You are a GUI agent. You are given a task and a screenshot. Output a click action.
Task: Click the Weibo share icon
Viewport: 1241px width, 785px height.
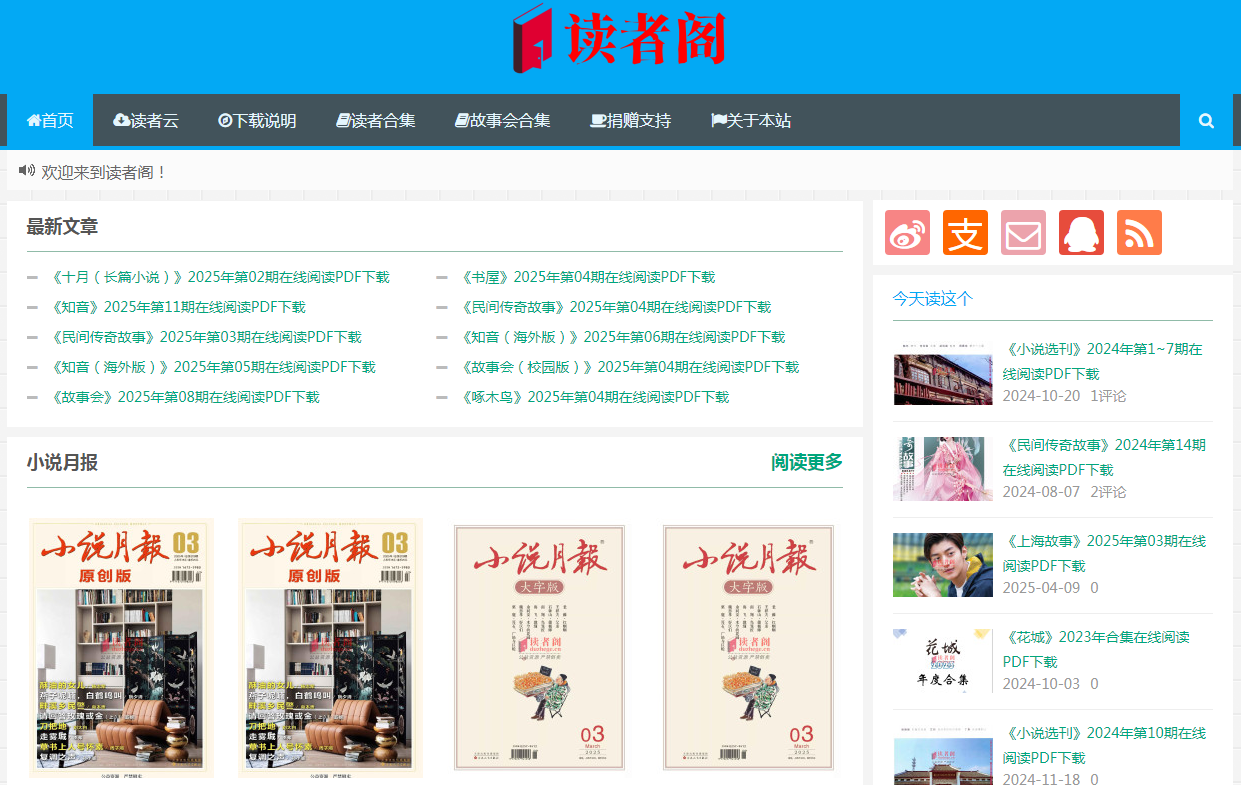907,233
